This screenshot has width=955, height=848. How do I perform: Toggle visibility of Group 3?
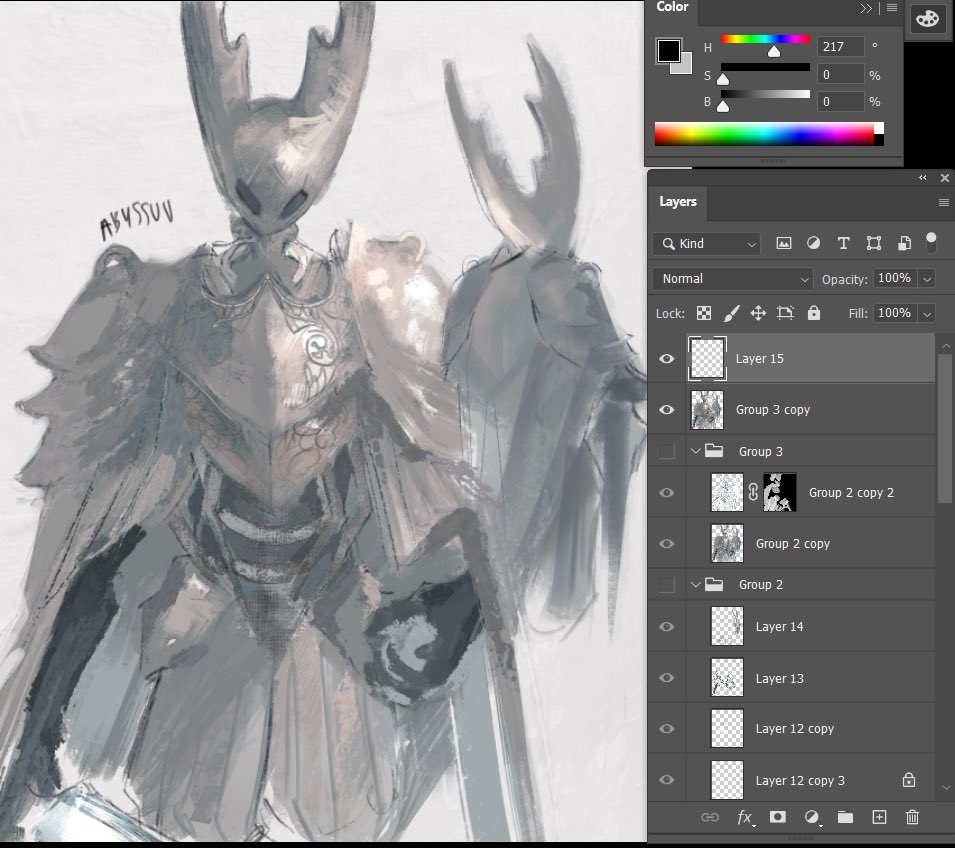click(x=666, y=451)
